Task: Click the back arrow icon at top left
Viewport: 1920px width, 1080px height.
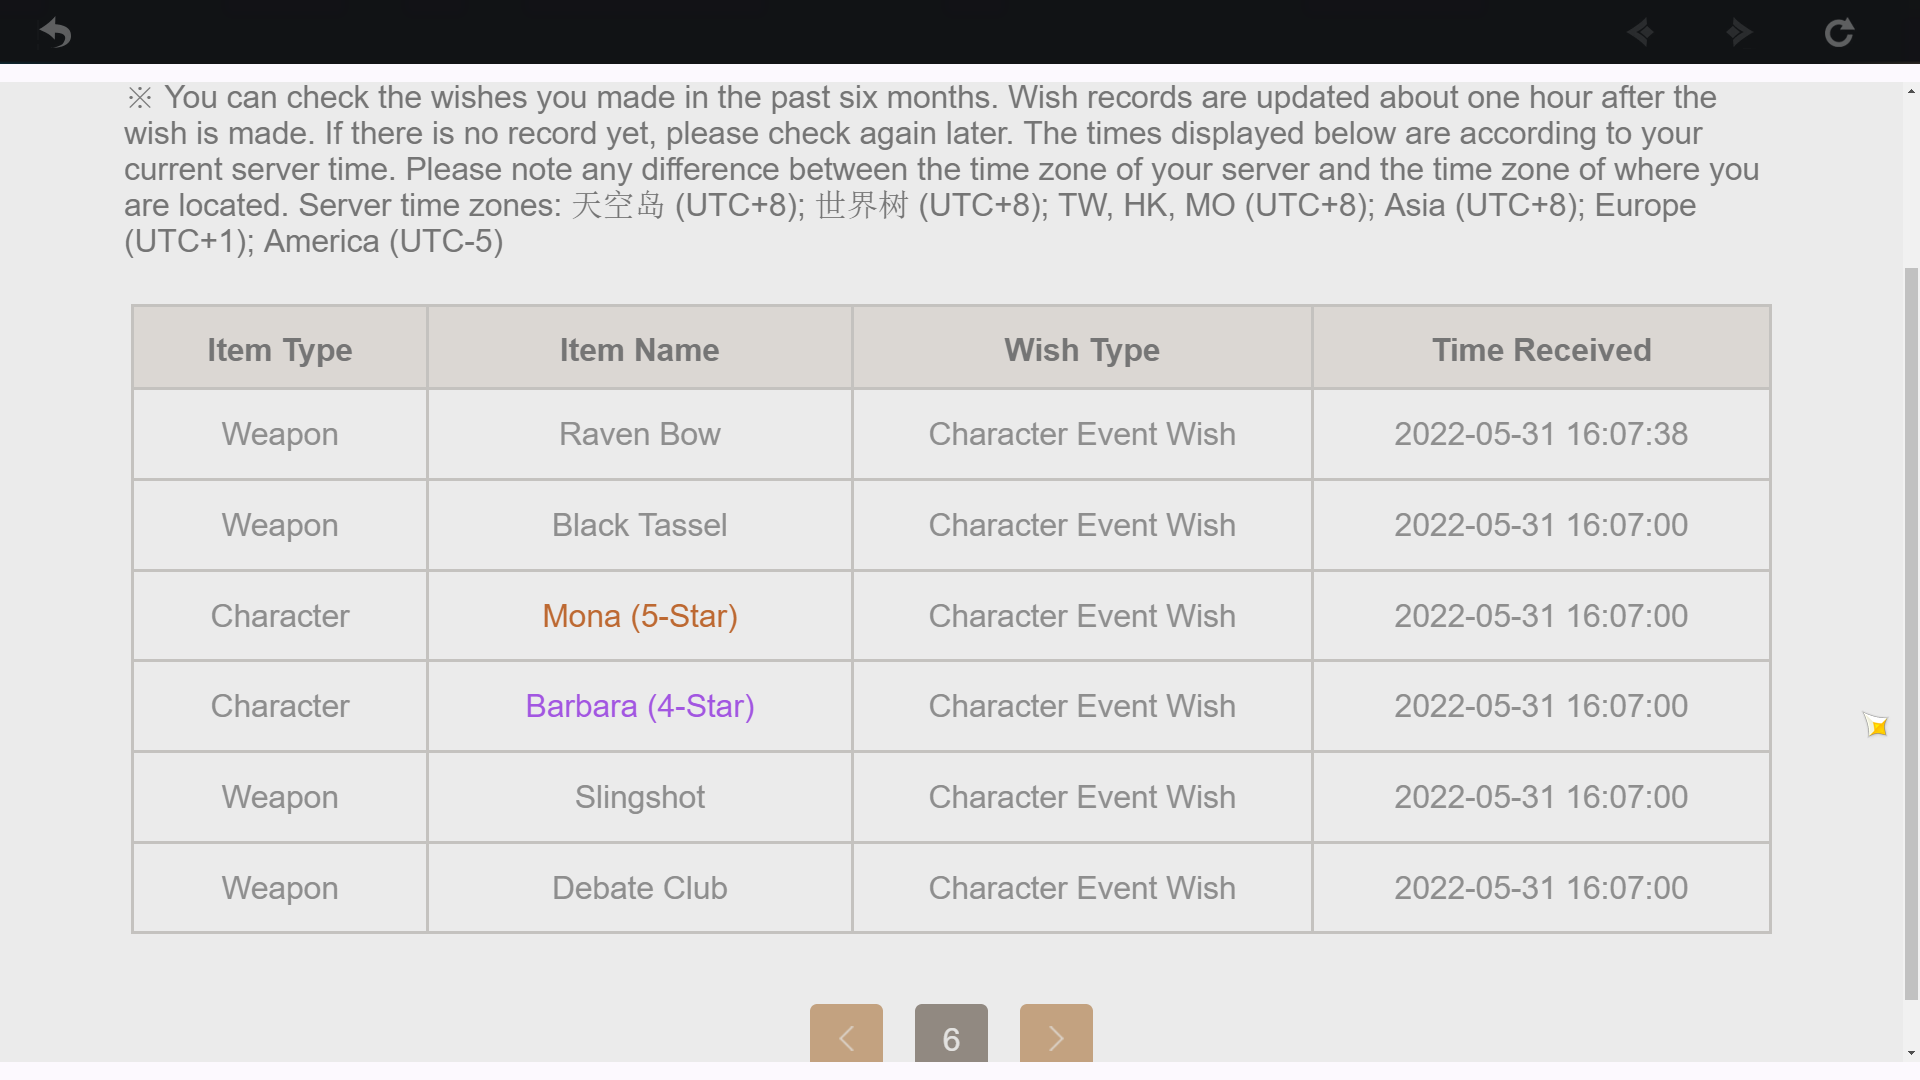Action: click(55, 33)
